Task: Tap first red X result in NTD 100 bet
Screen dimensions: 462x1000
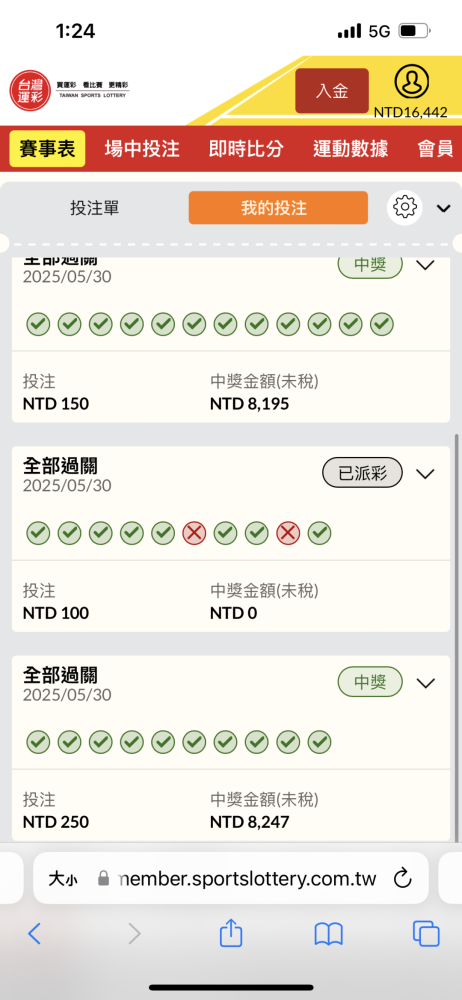Action: point(194,533)
